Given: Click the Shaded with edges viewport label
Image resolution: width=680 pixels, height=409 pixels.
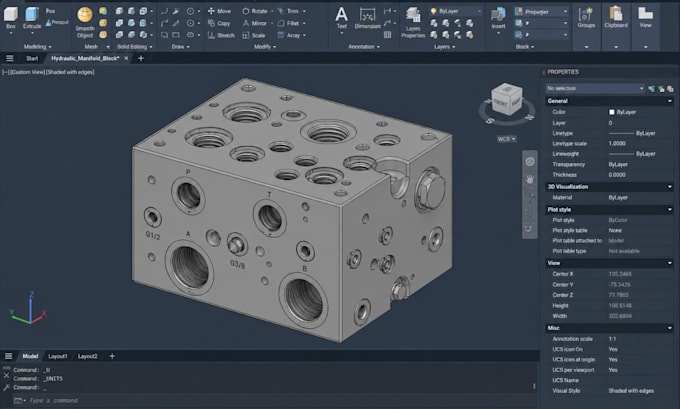Looking at the screenshot, I should pyautogui.click(x=70, y=72).
